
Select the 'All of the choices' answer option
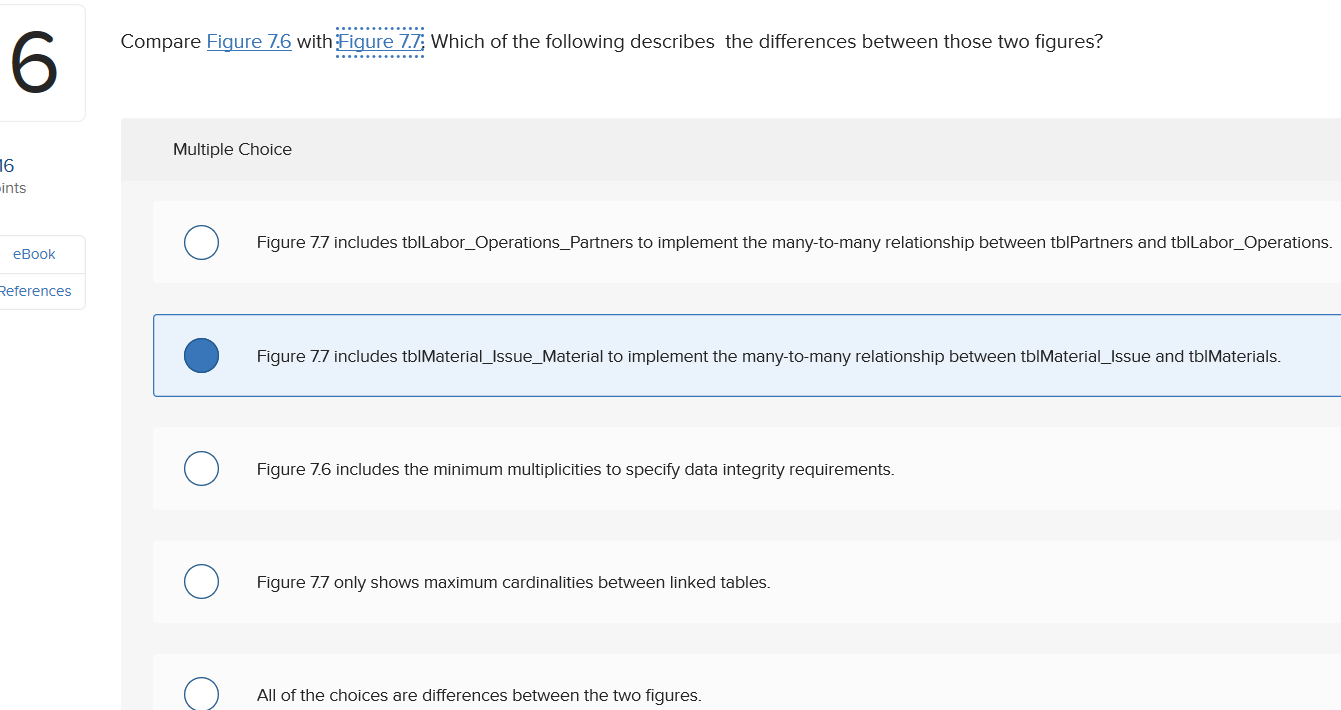201,693
